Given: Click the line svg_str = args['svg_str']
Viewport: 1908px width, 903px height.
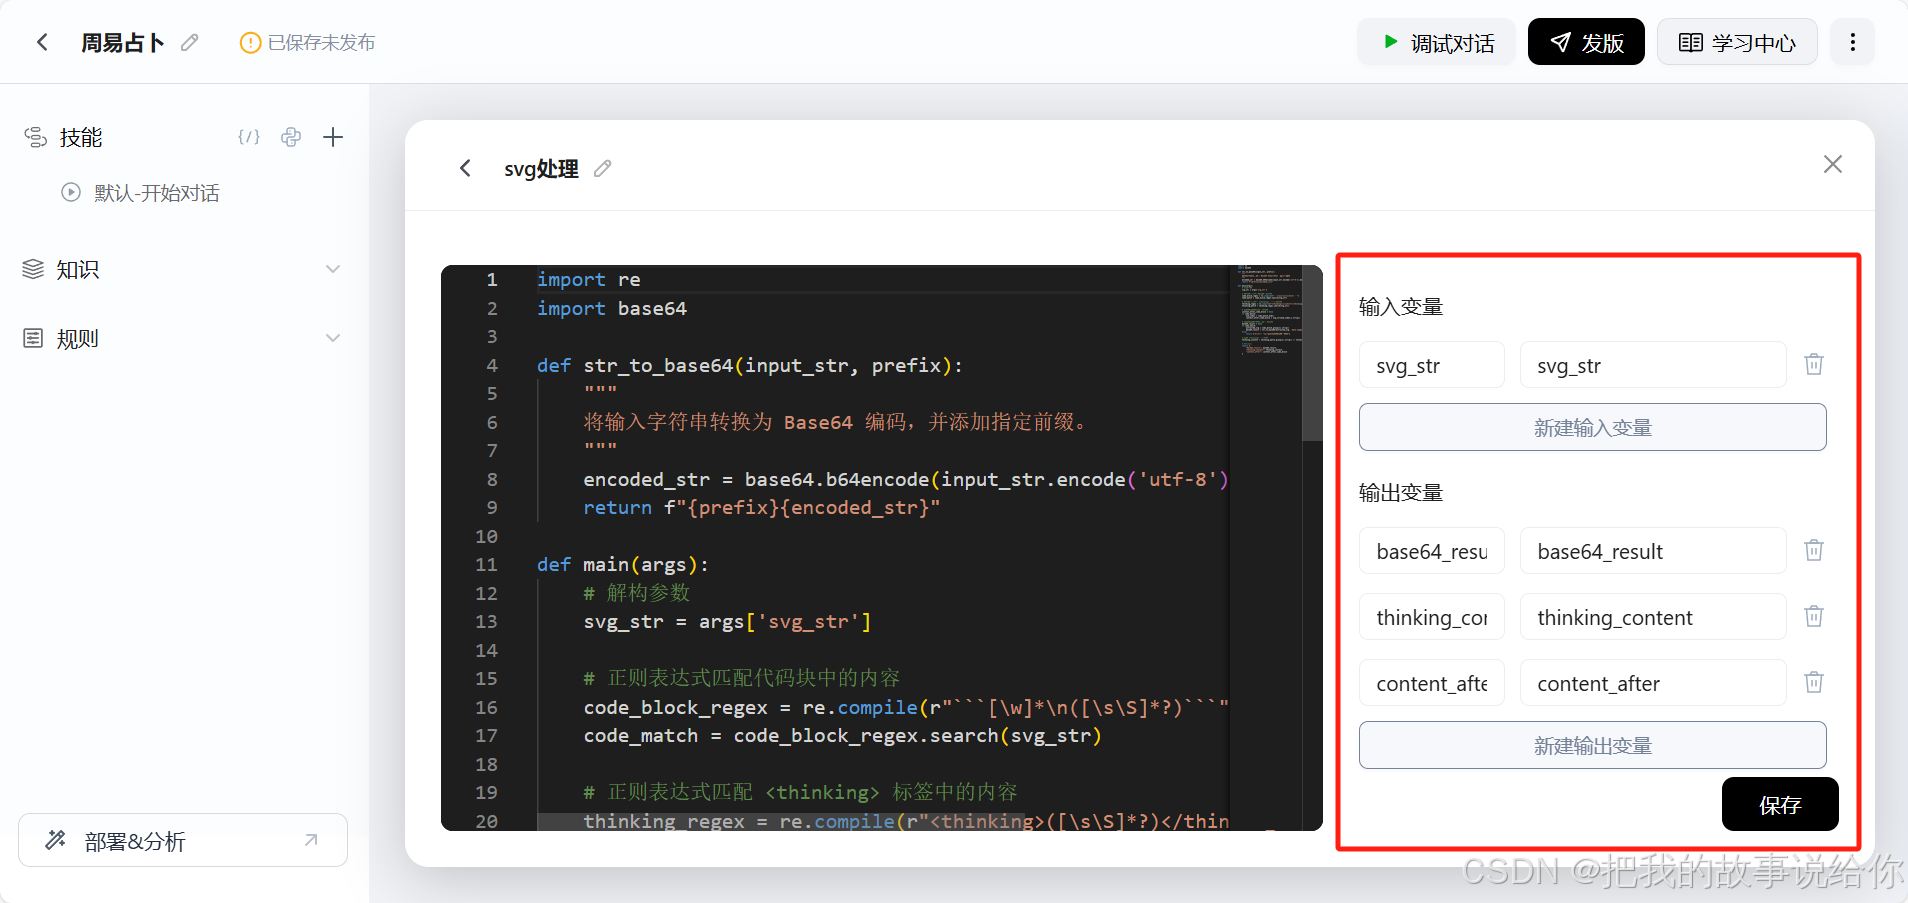Looking at the screenshot, I should pos(727,621).
